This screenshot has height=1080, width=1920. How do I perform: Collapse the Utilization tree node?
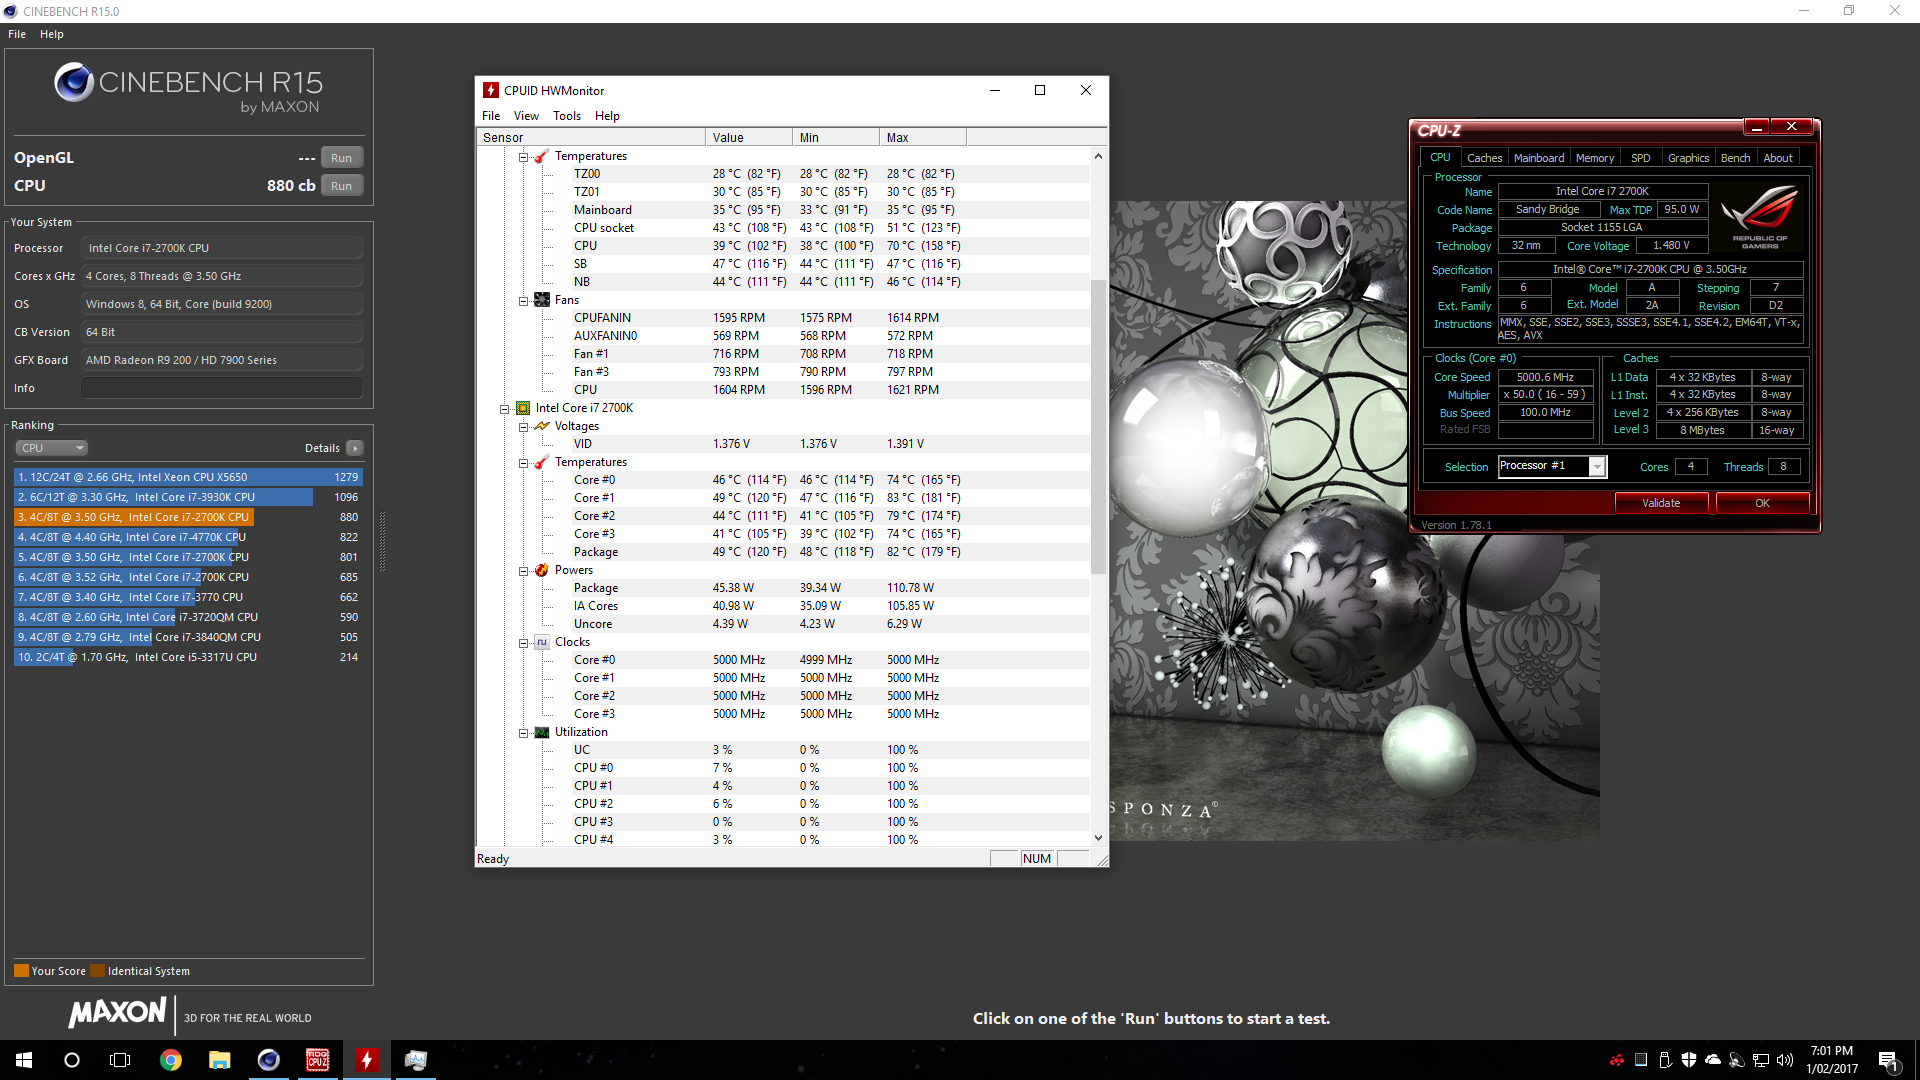click(523, 733)
